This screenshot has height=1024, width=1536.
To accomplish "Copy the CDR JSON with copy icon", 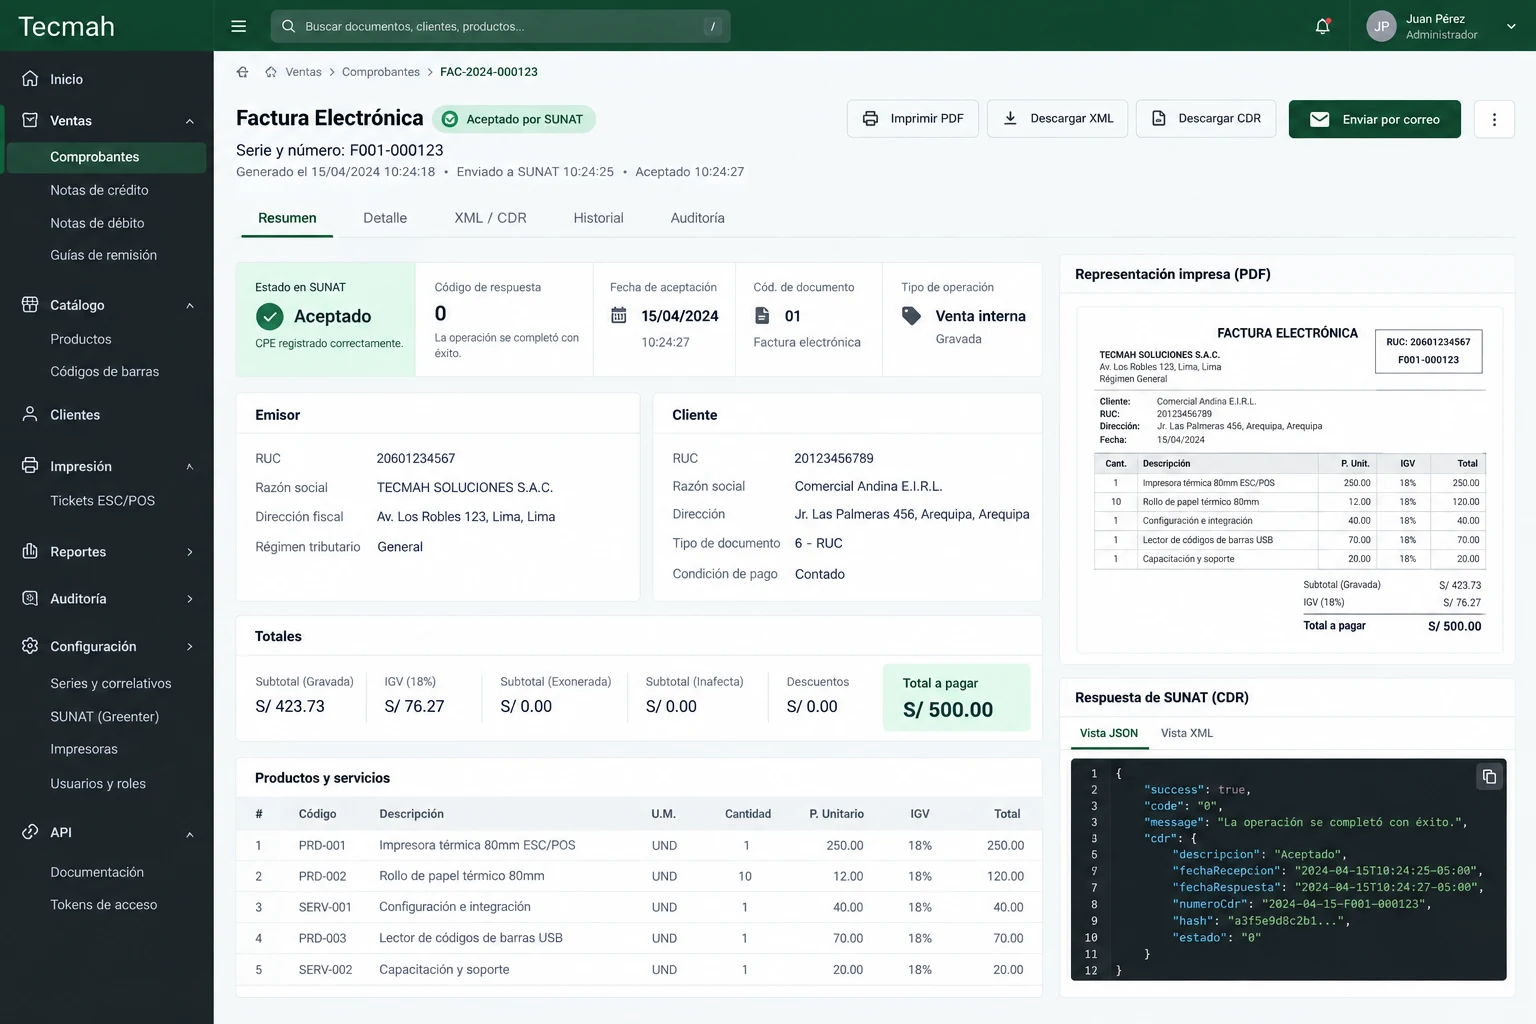I will pyautogui.click(x=1489, y=776).
